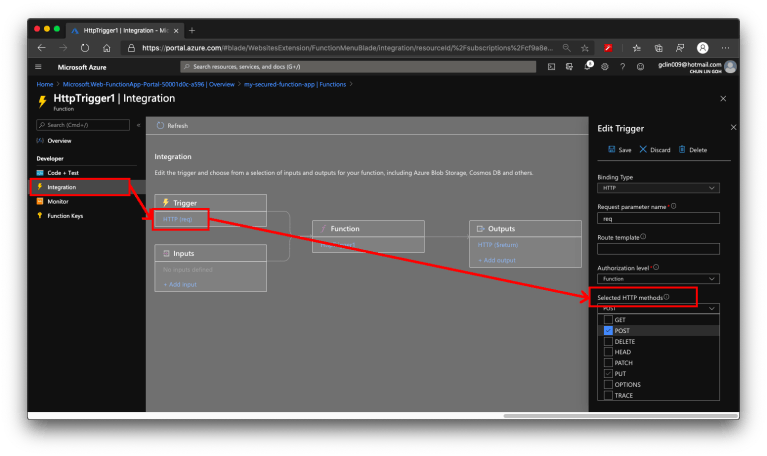Click the browser back arrow
This screenshot has height=456, width=767.
[x=42, y=48]
